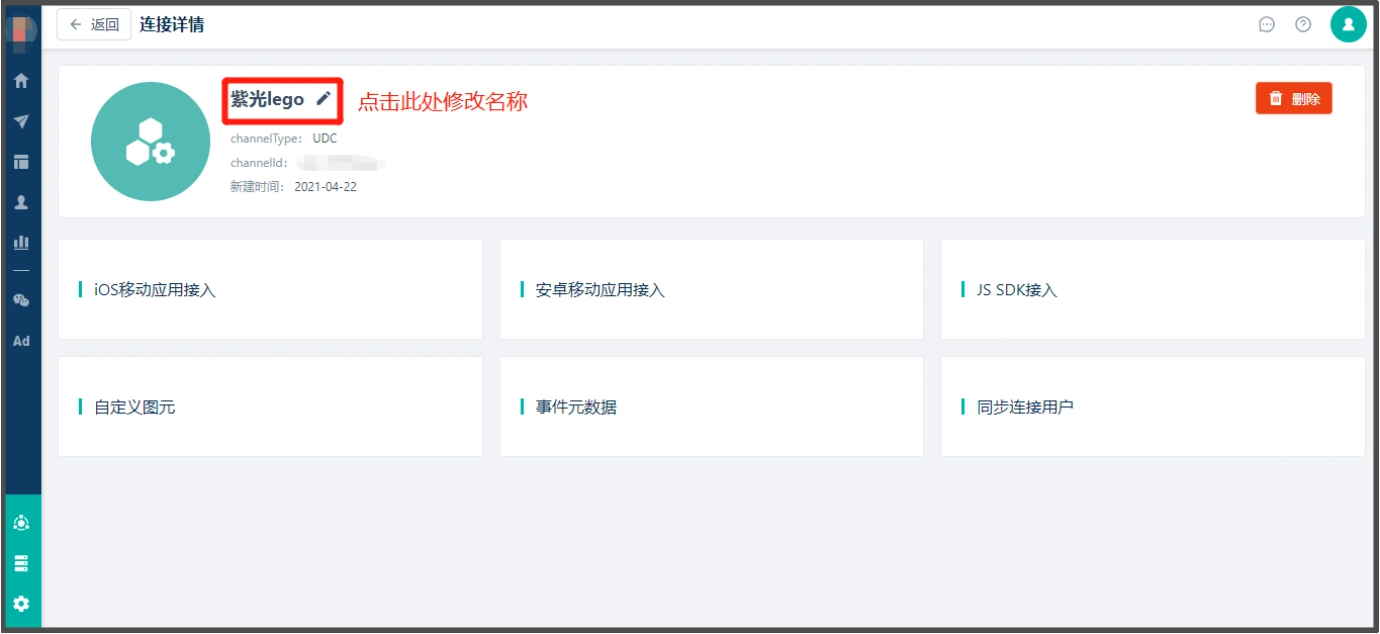Open the layout template icon in sidebar
This screenshot has width=1380, height=634.
(x=21, y=161)
